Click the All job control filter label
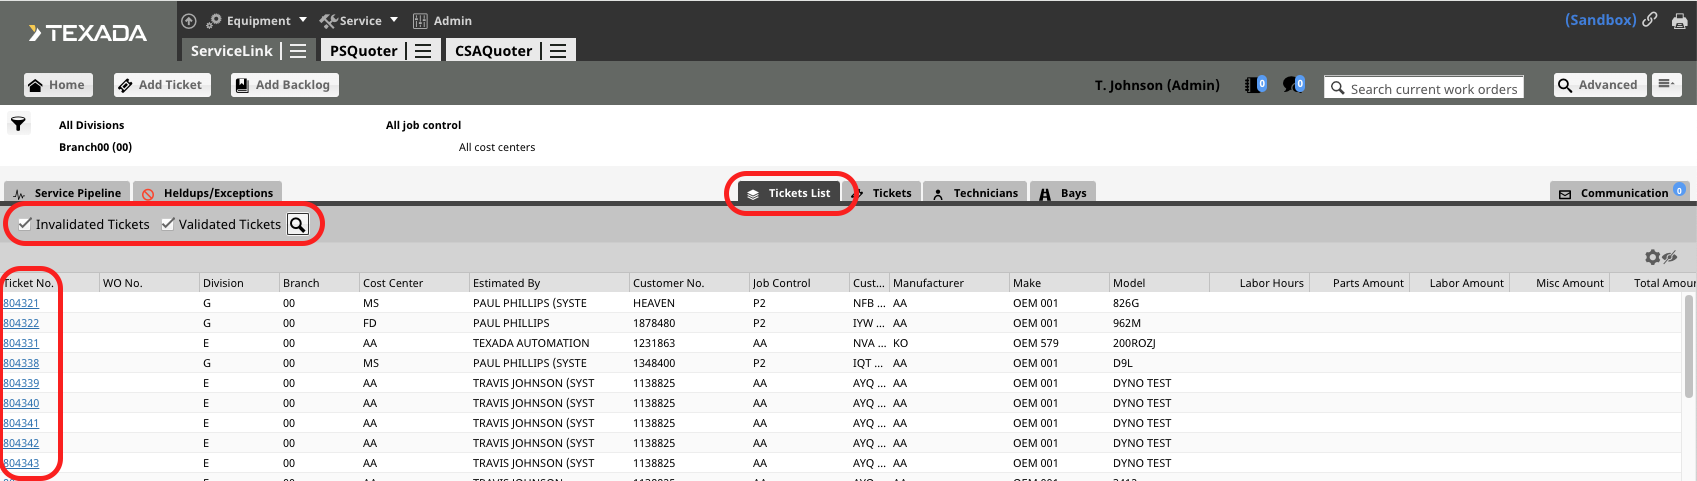The width and height of the screenshot is (1697, 481). click(423, 125)
